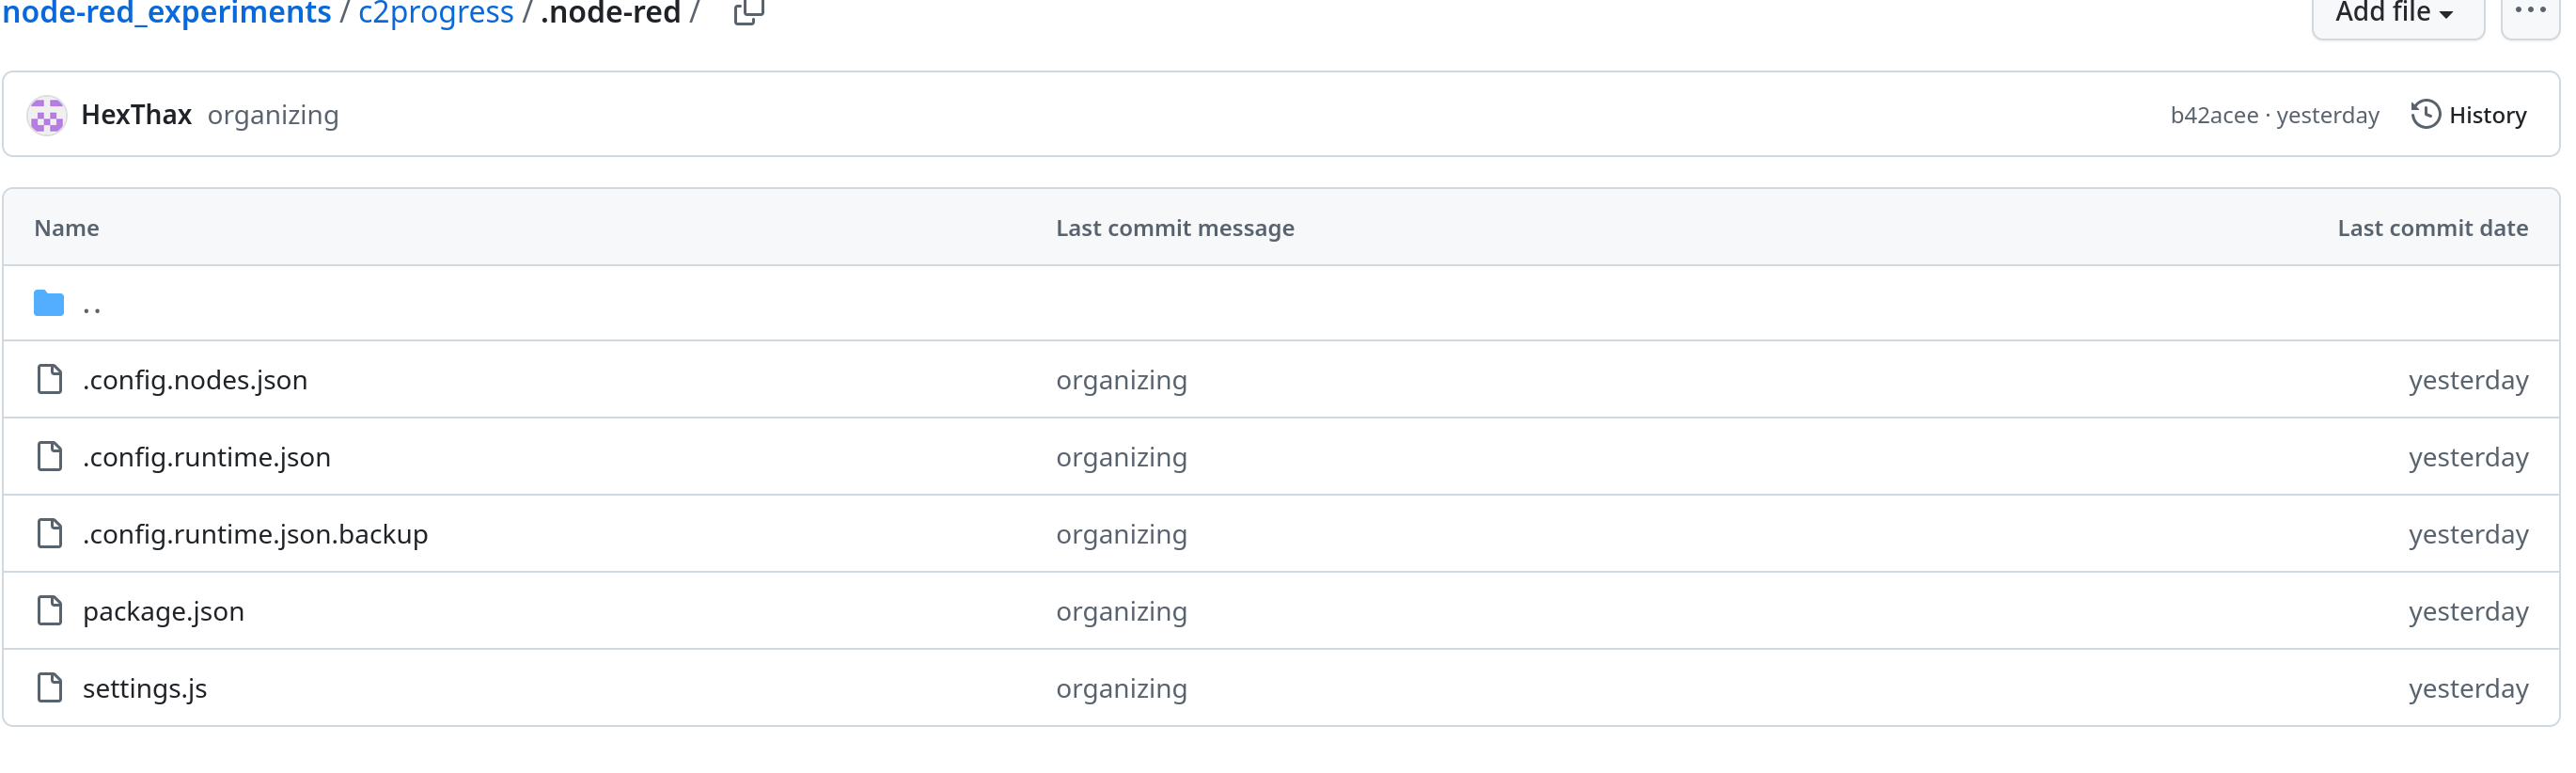Viewport: 2576px width, 773px height.
Task: Open the settings.js file
Action: [x=145, y=688]
